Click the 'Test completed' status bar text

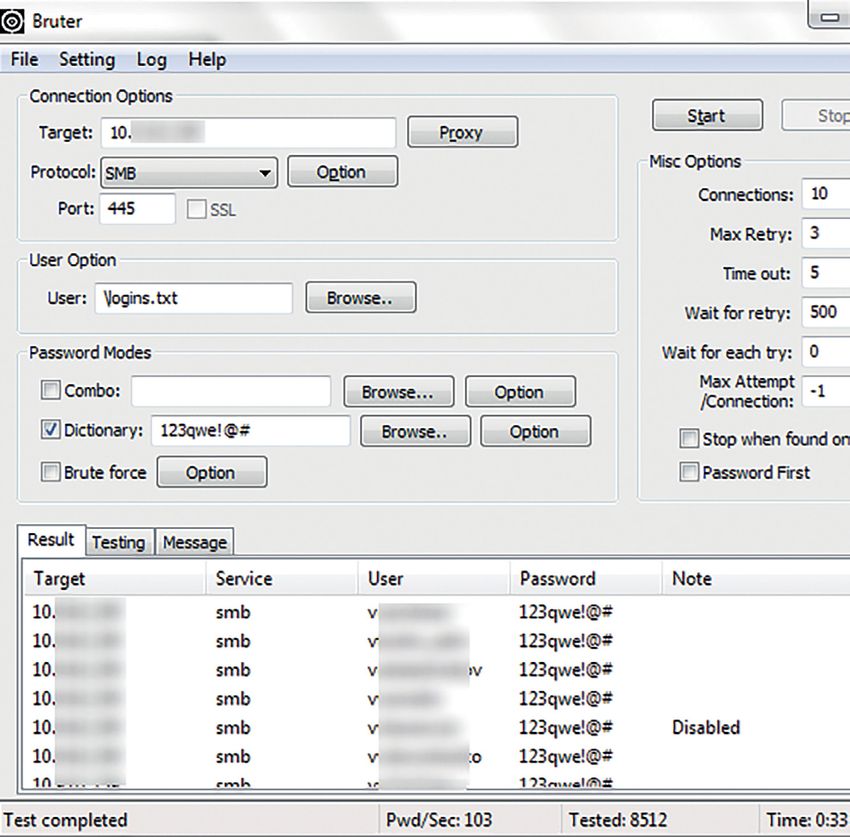(66, 820)
